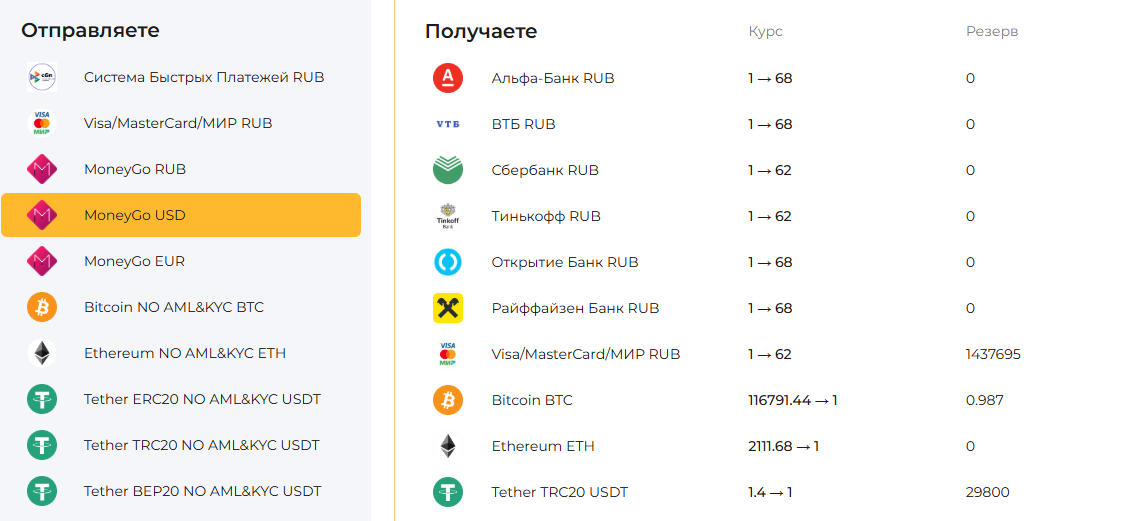Choose MoneyGo RUB as send currency
Viewport: 1137px width, 521px height.
click(x=135, y=169)
